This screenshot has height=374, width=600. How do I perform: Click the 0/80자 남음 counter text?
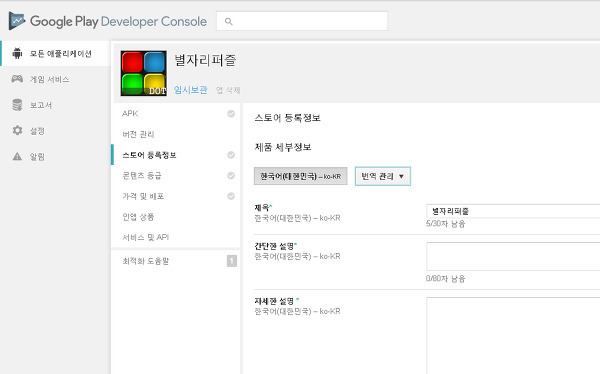point(445,279)
